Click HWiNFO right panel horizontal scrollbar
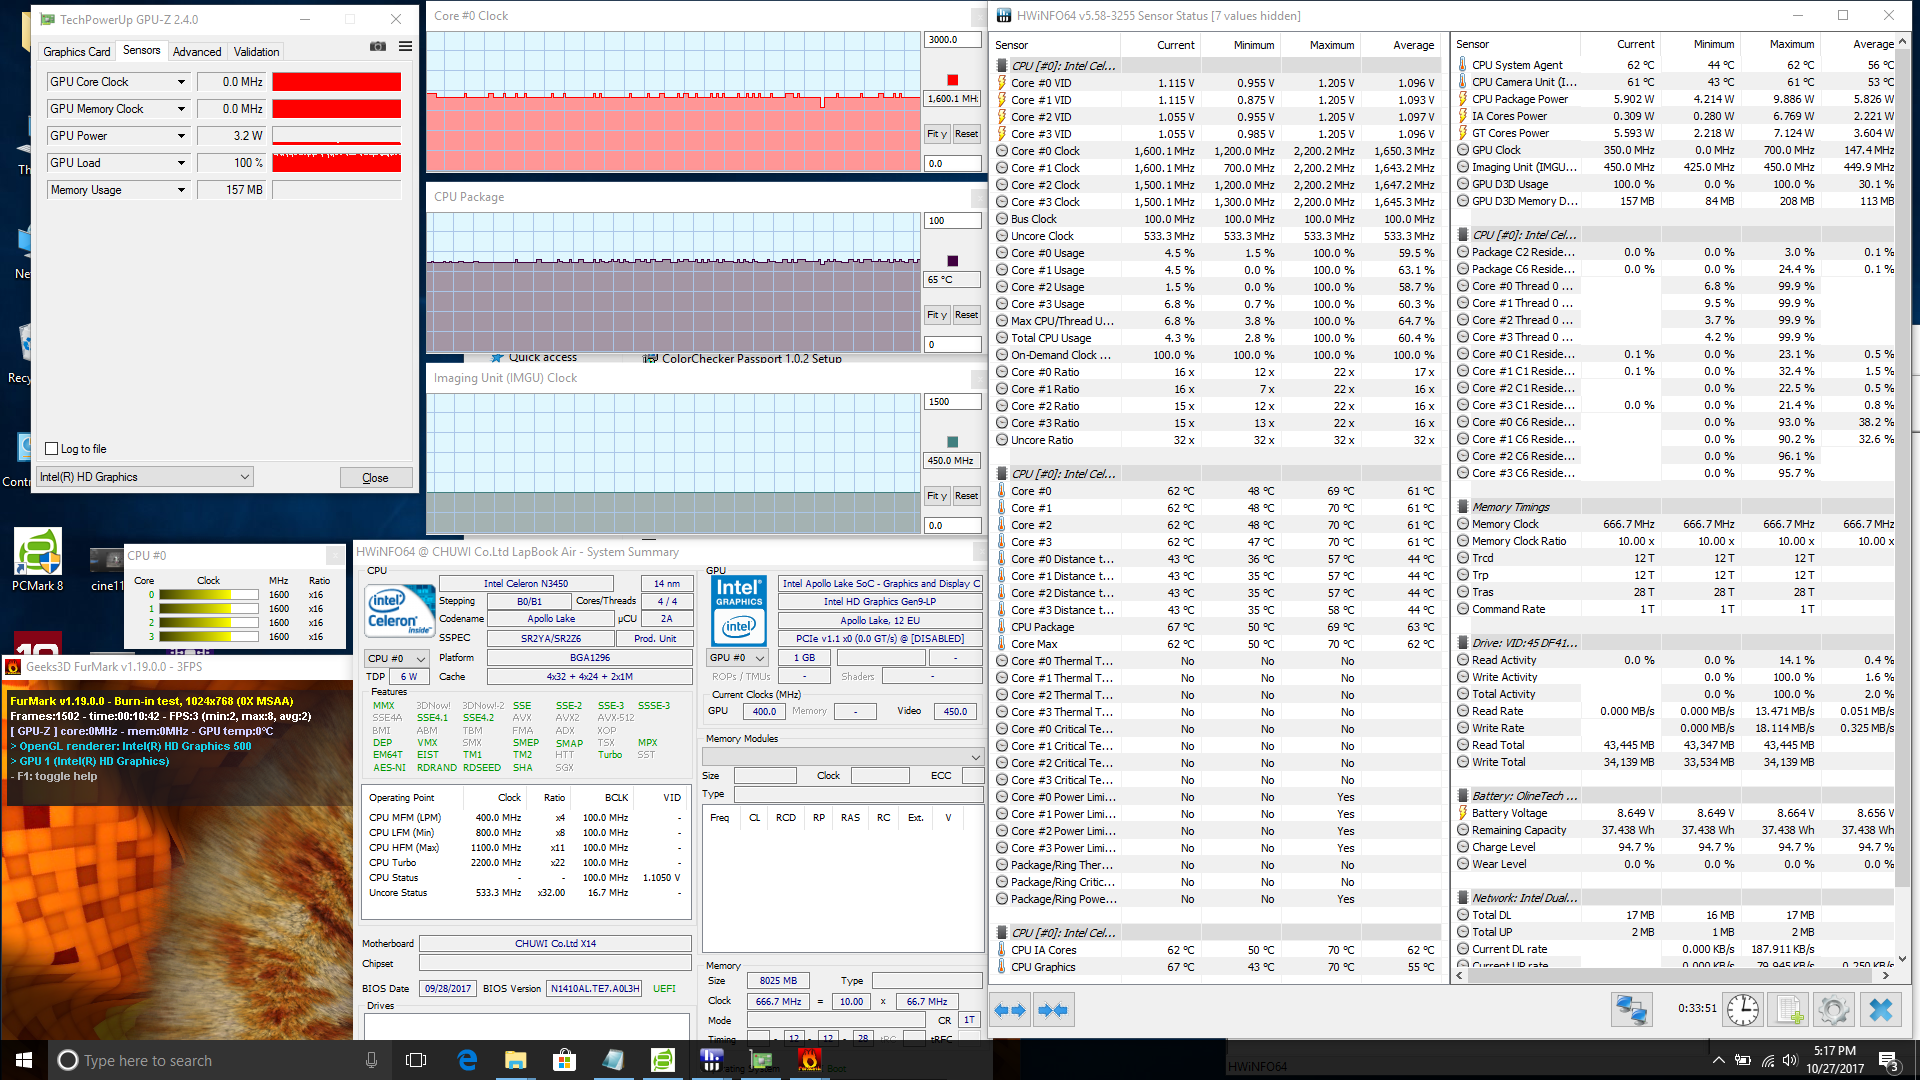The height and width of the screenshot is (1080, 1920). pyautogui.click(x=1672, y=975)
